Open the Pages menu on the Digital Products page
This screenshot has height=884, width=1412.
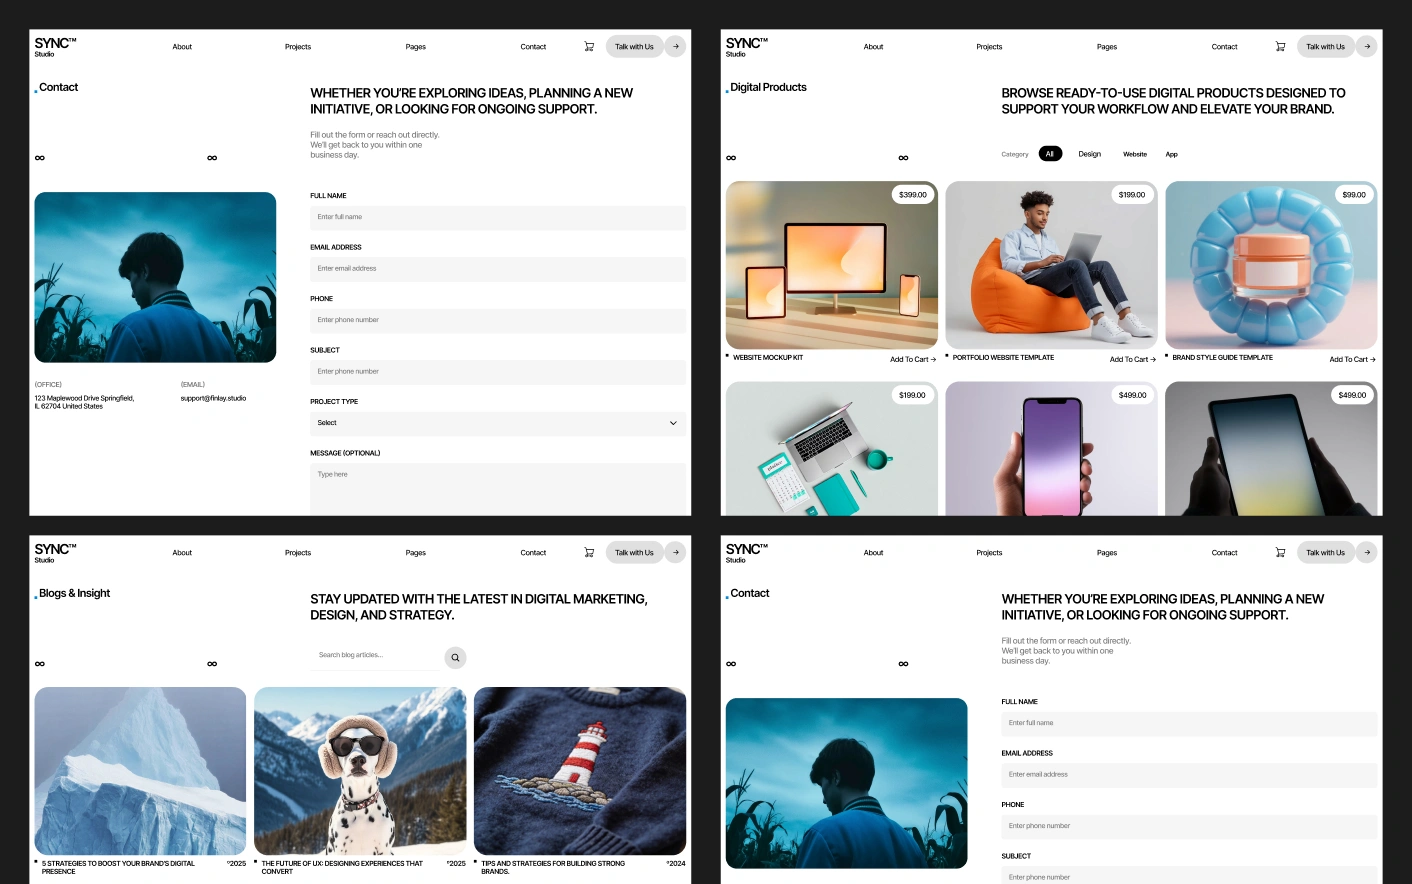[1106, 47]
